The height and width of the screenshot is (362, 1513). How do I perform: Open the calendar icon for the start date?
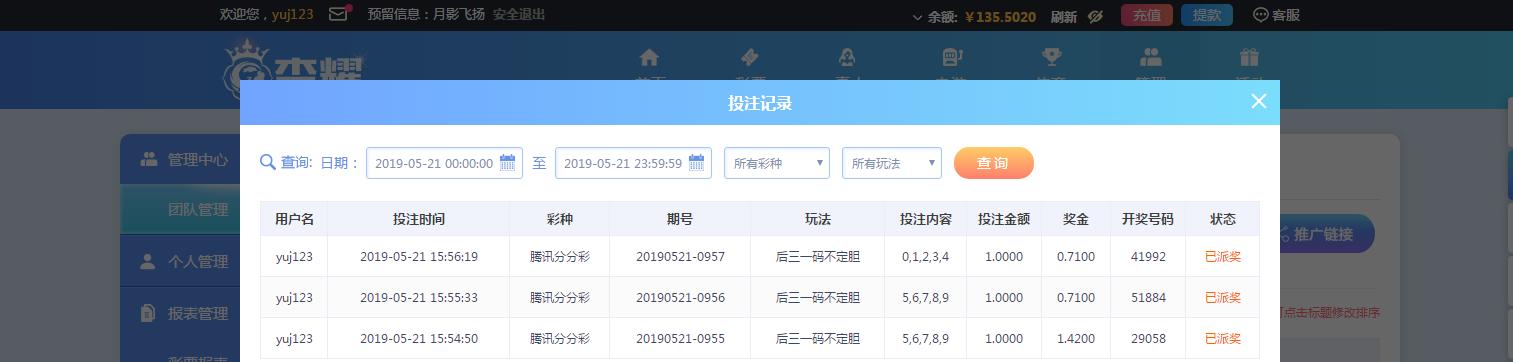click(507, 163)
